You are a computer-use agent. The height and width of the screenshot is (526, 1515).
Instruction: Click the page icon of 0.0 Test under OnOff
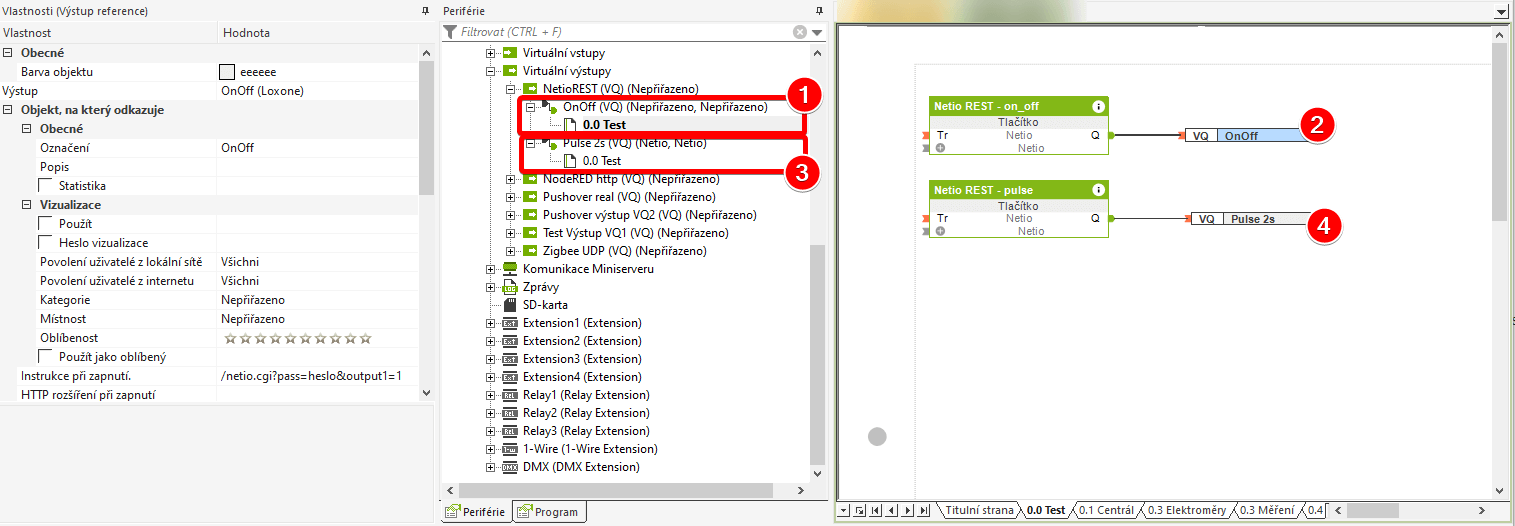click(x=570, y=125)
